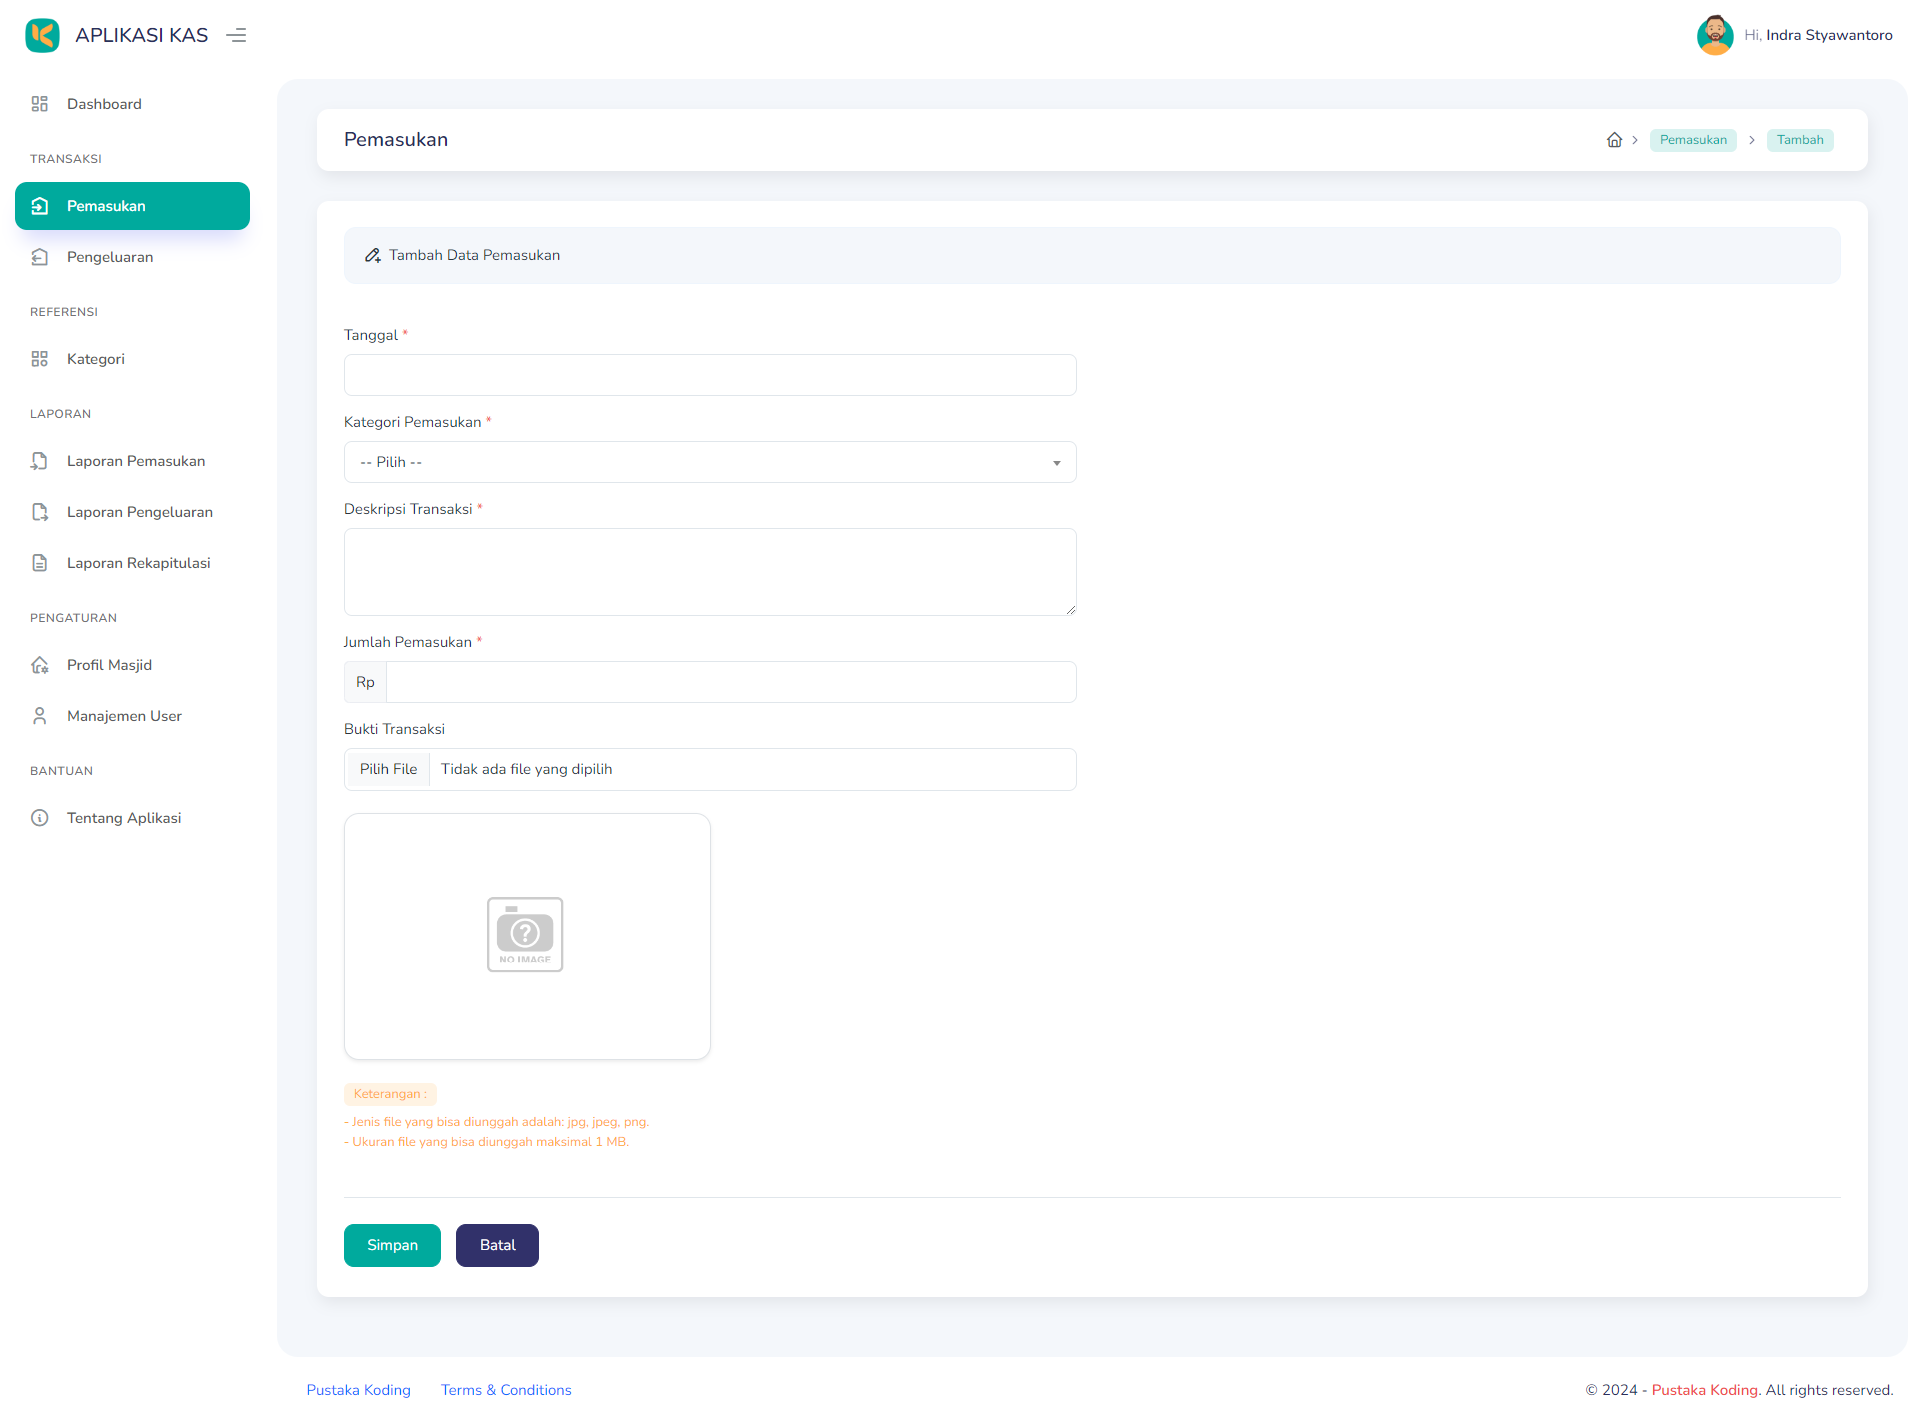Select the Profil Masjid house icon

[39, 664]
